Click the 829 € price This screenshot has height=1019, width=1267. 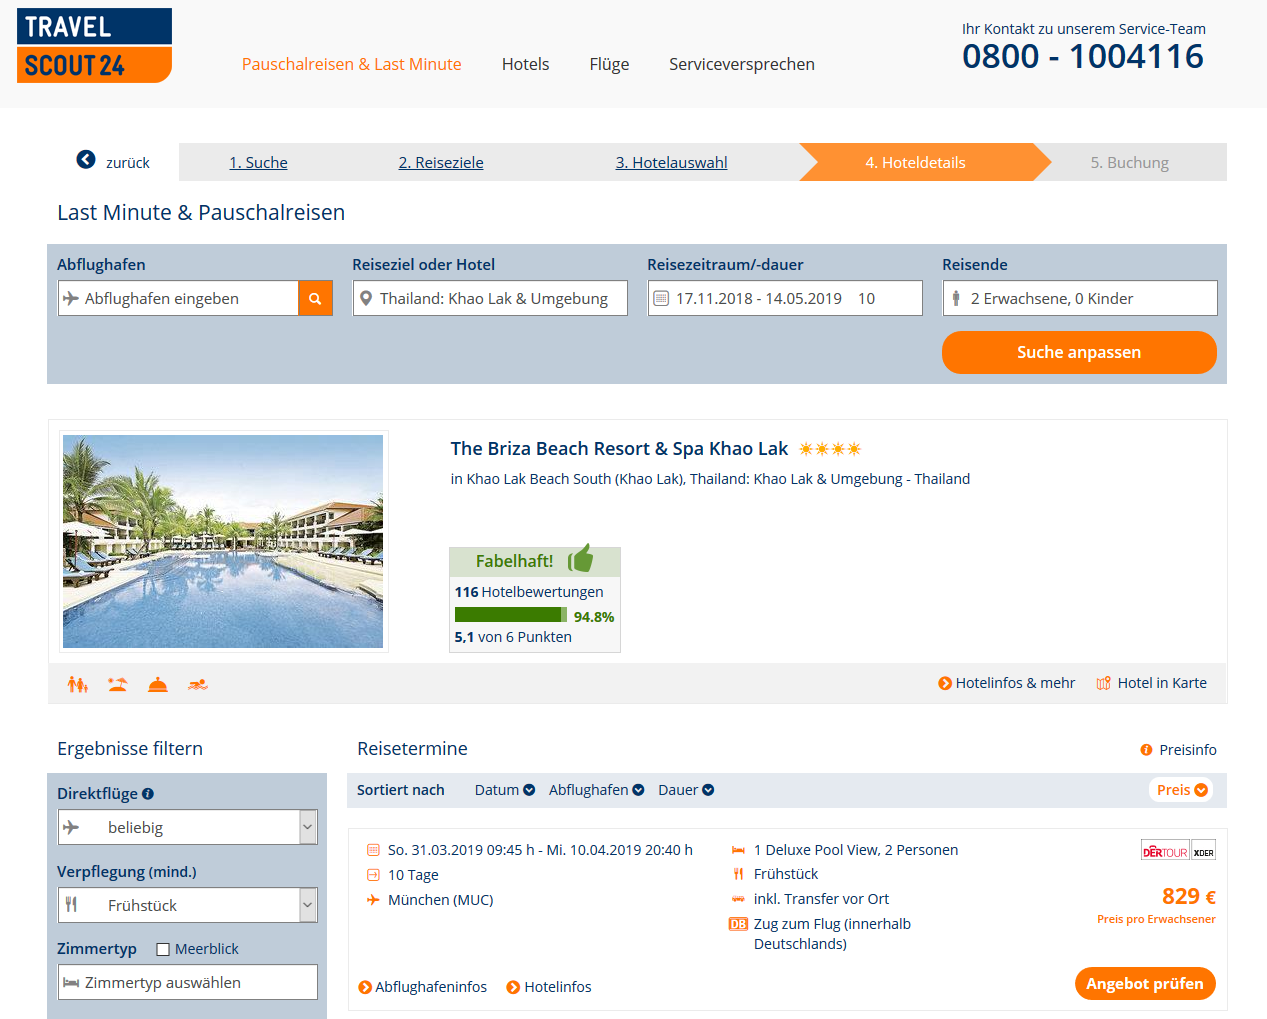pos(1188,896)
